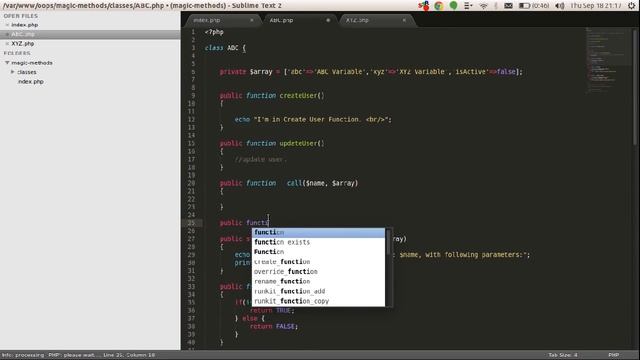Close the XYZ.php editor tab
The height and width of the screenshot is (360, 640).
[x=404, y=20]
